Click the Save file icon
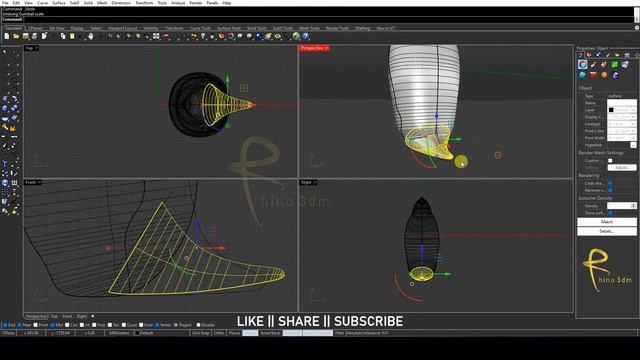The width and height of the screenshot is (640, 360). [x=26, y=36]
